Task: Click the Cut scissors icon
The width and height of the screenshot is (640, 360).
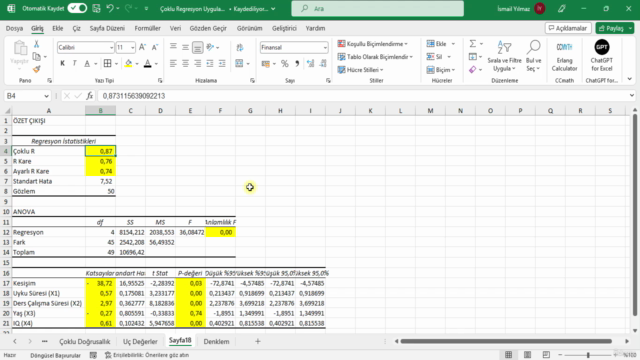Action: (x=36, y=44)
